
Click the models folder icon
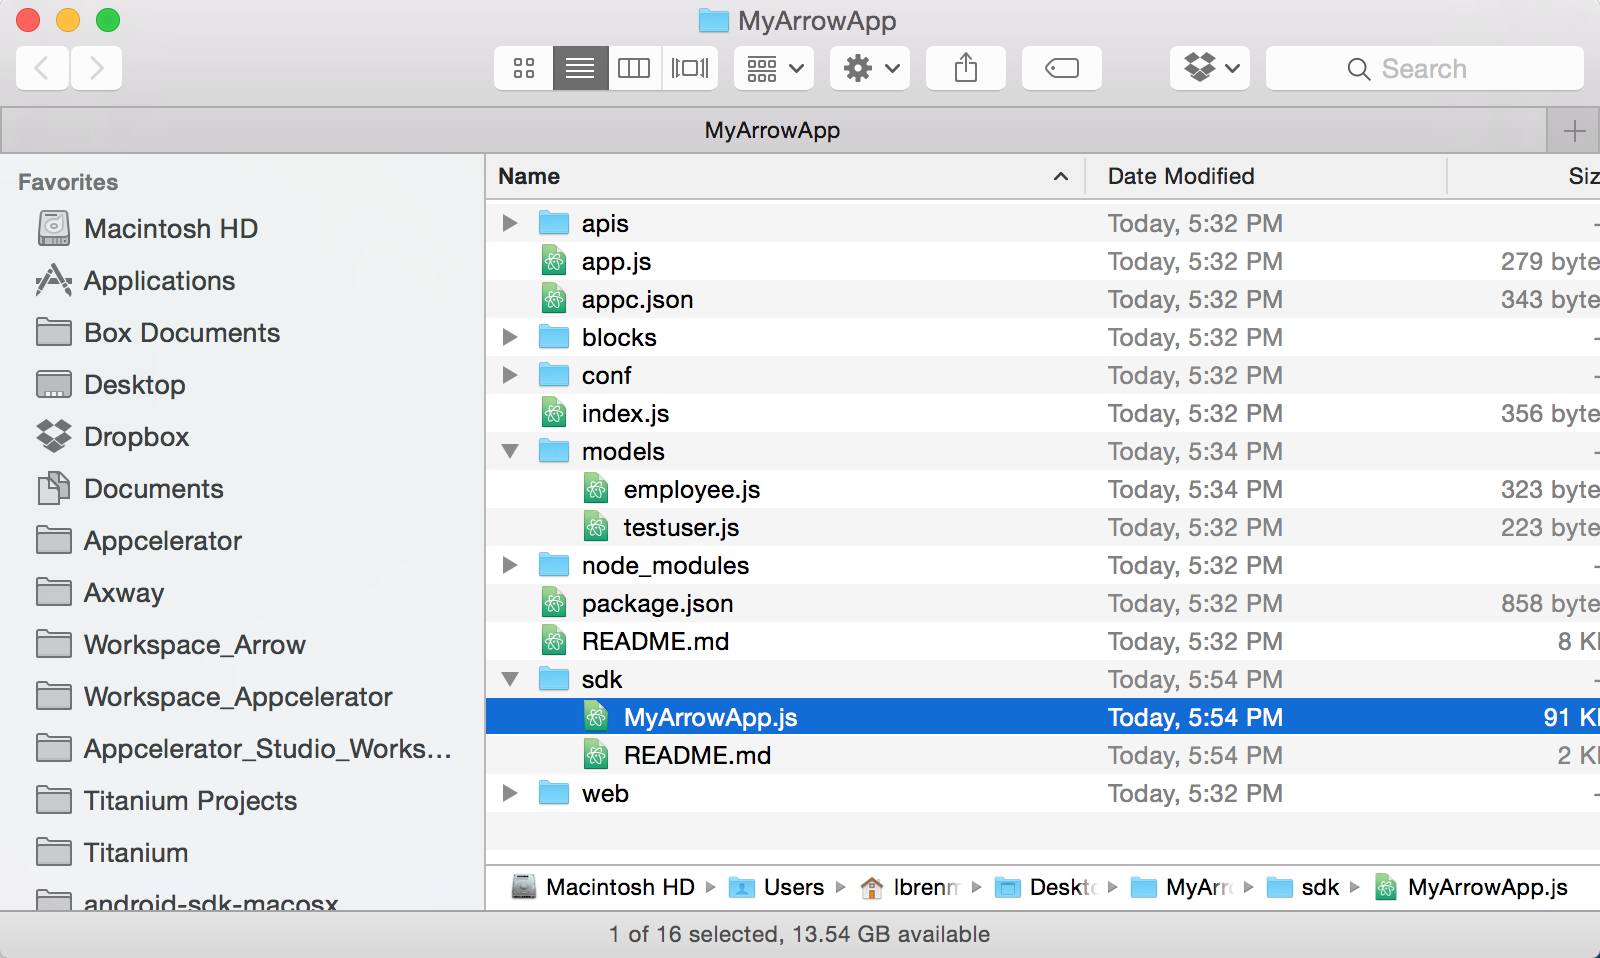click(x=554, y=451)
